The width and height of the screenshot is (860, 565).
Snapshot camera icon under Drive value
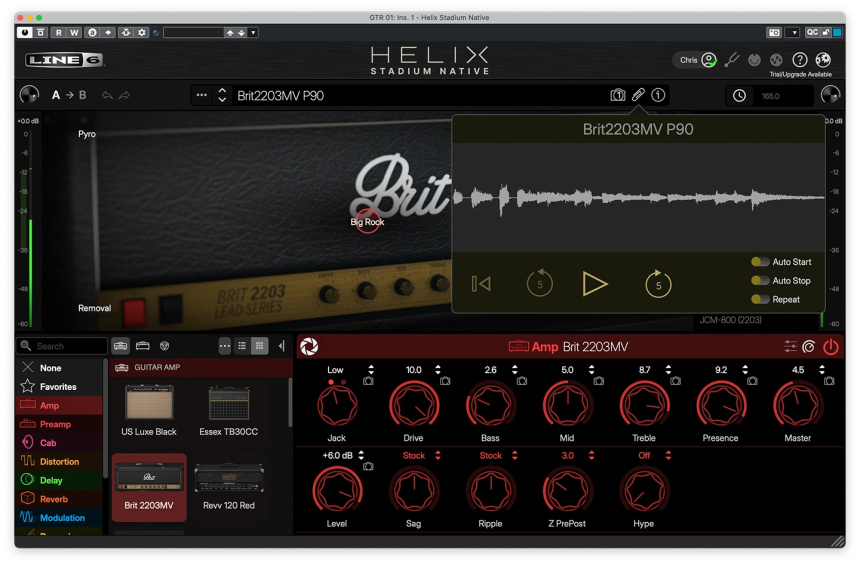click(x=445, y=381)
